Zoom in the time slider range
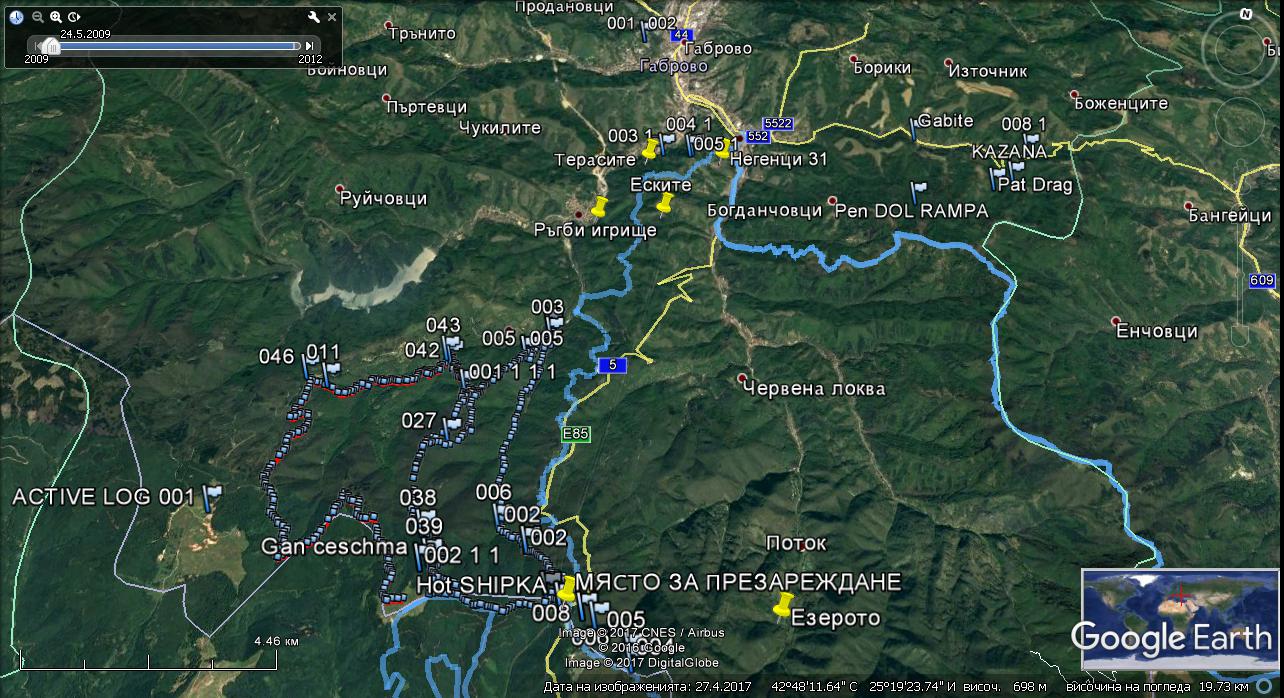This screenshot has width=1284, height=698. [56, 17]
